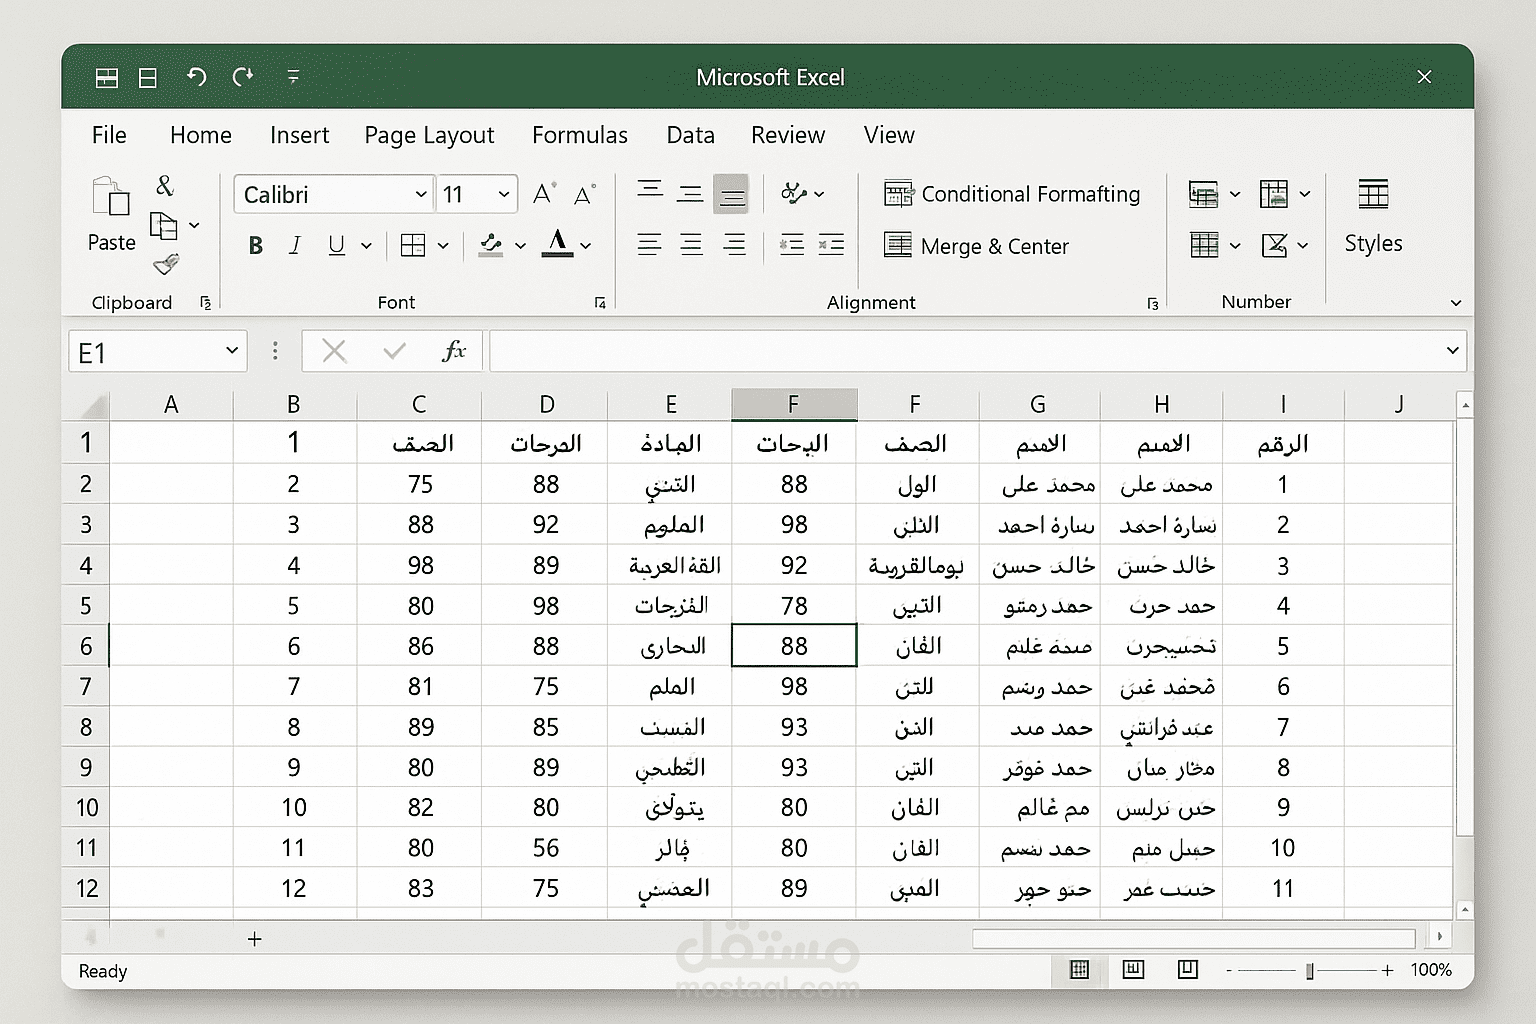Select the Format Painter brush icon

[166, 264]
